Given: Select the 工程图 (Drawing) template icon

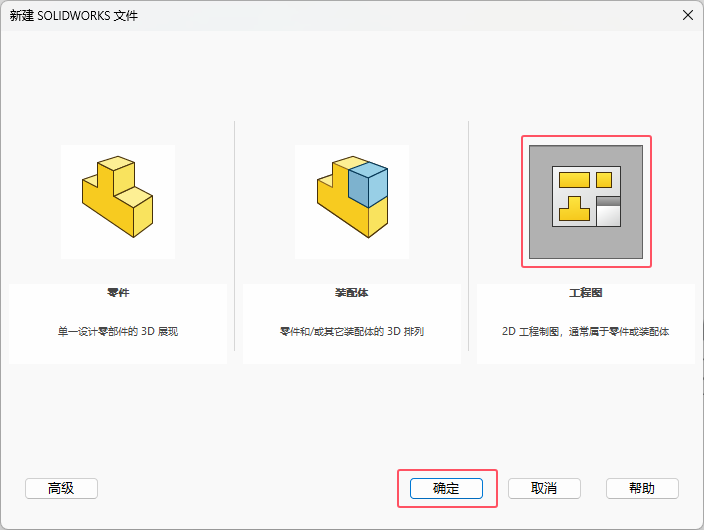Looking at the screenshot, I should 586,202.
